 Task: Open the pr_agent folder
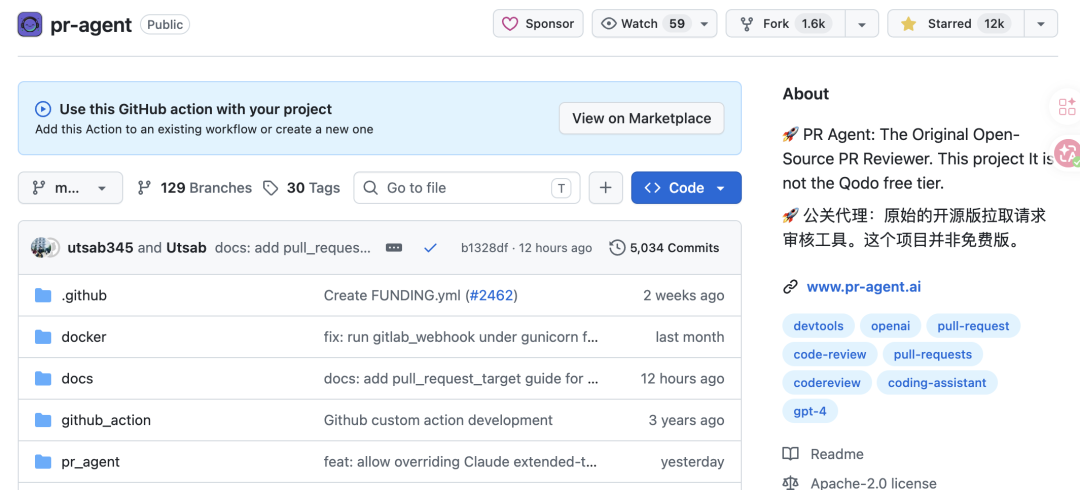click(x=91, y=461)
